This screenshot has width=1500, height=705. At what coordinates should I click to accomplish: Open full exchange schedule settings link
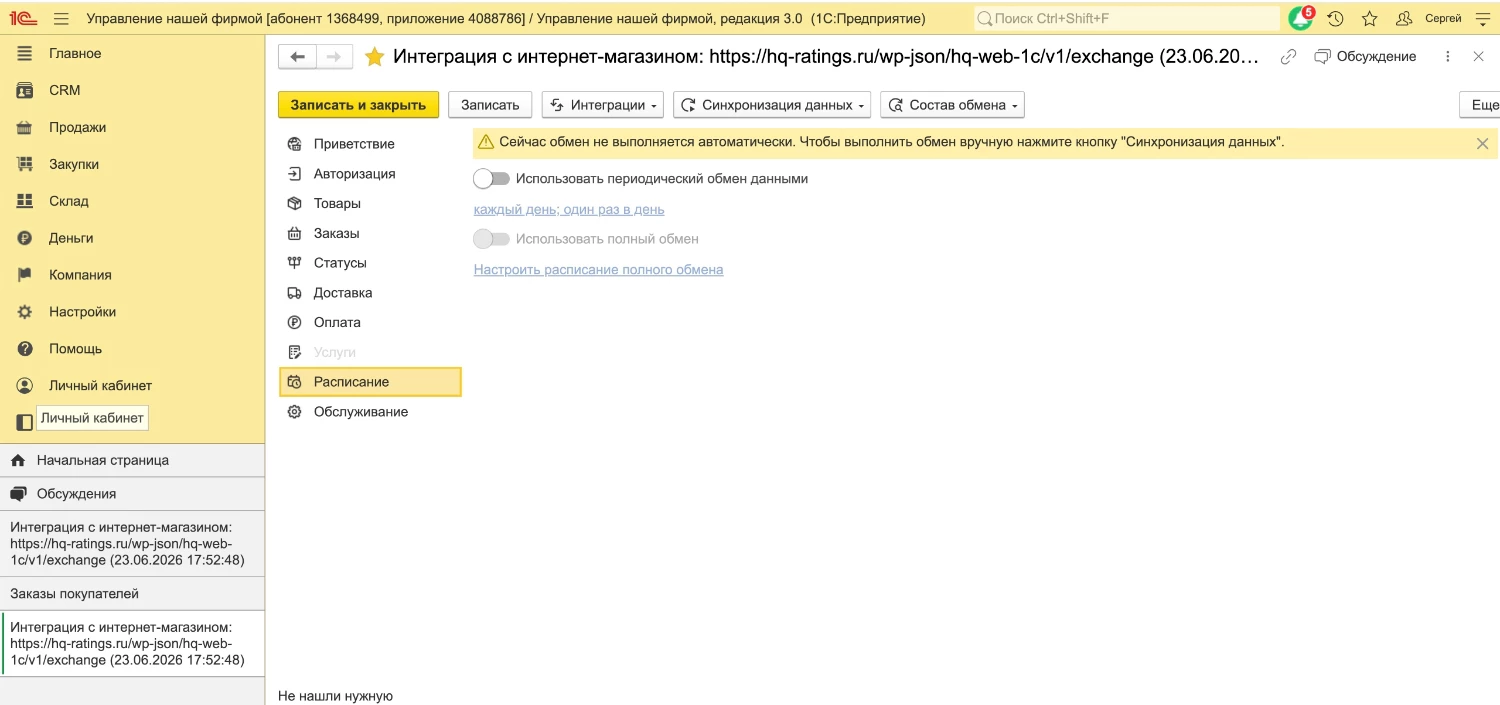click(598, 270)
